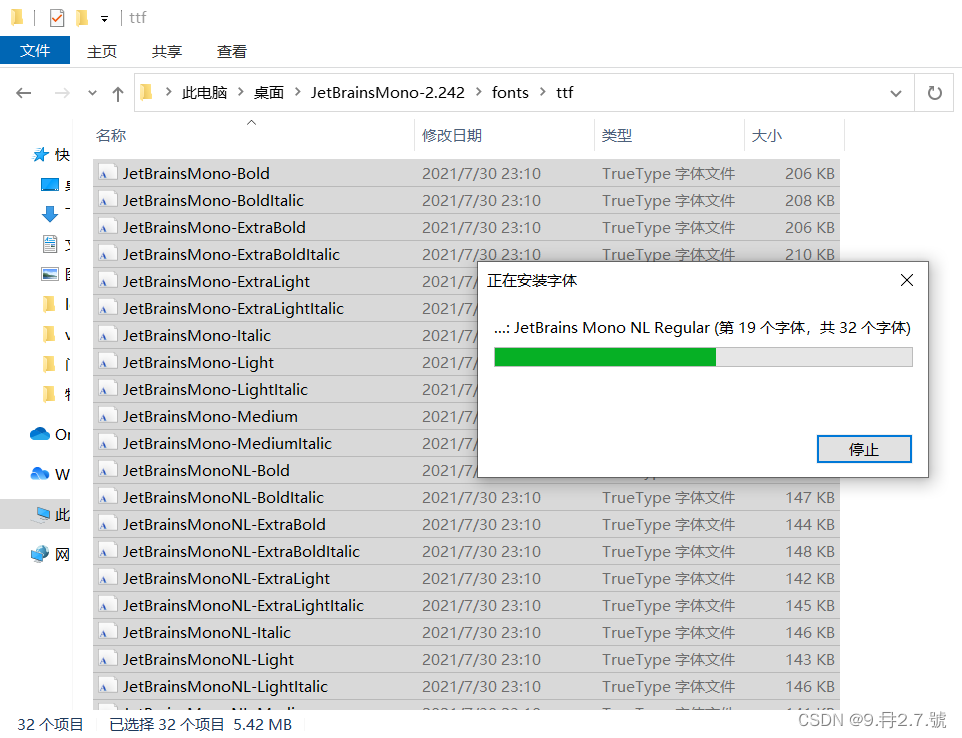Viewport: 962px width, 738px height.
Task: Select the JetBrainsMono-ExtraBold font file icon
Action: (107, 228)
